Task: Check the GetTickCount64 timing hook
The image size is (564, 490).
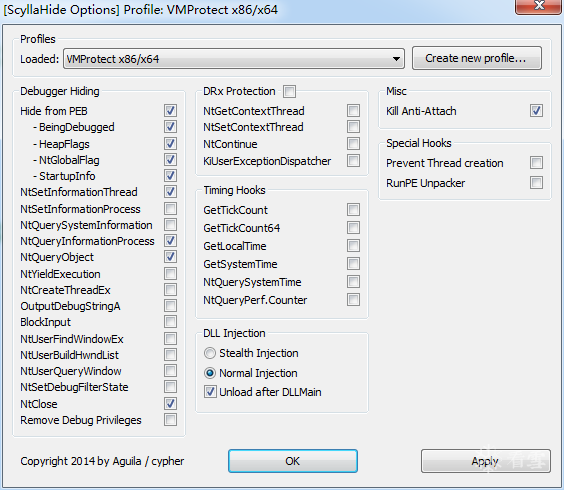Action: (x=354, y=227)
